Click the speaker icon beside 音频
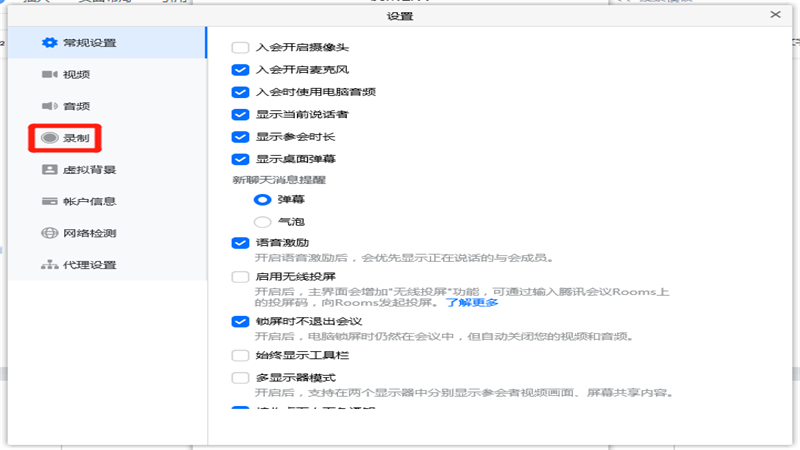800x450 pixels. [49, 106]
